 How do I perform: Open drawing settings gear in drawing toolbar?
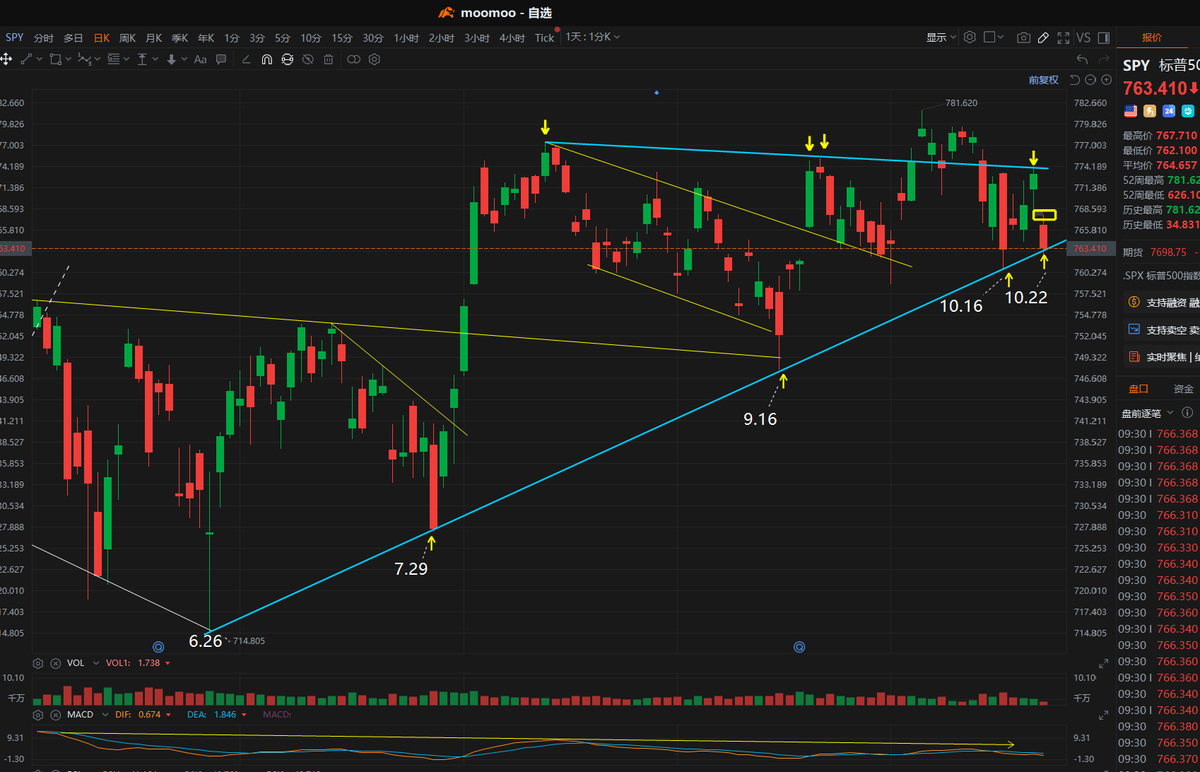coord(374,59)
